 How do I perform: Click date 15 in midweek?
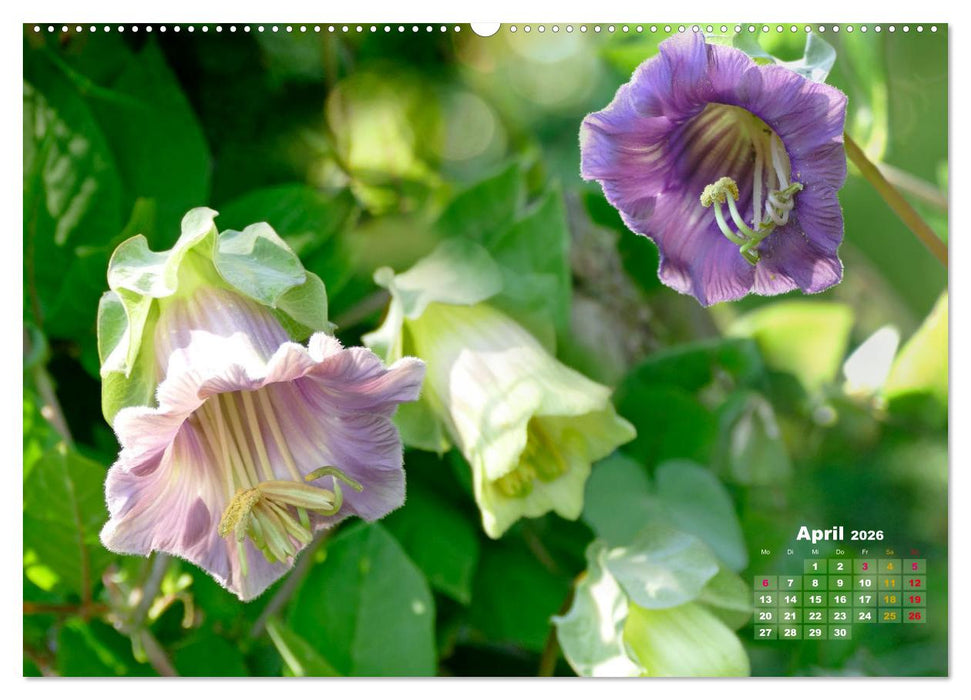pyautogui.click(x=815, y=599)
